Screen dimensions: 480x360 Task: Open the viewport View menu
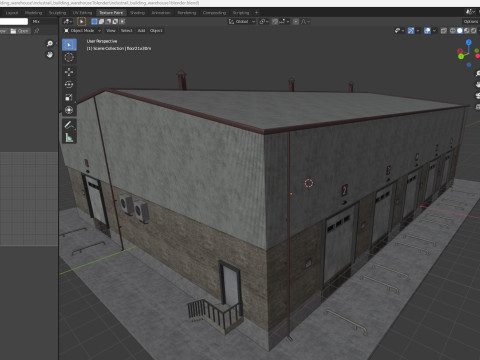(111, 31)
